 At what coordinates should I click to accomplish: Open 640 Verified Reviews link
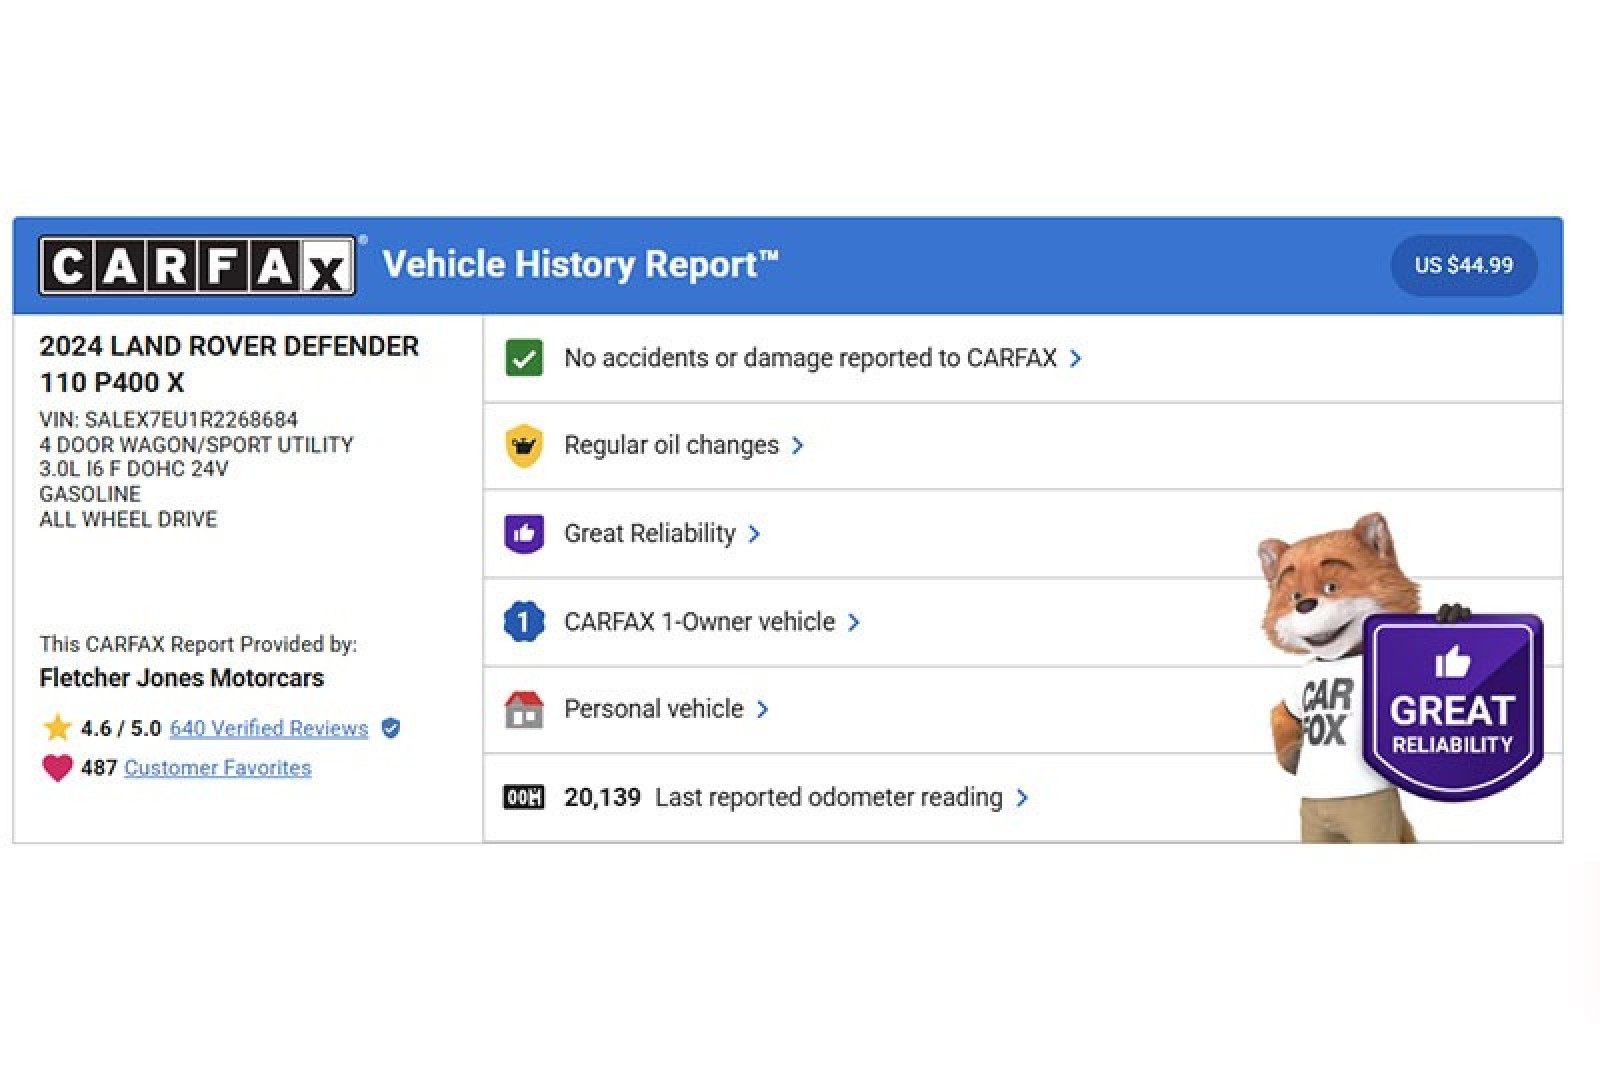tap(268, 728)
